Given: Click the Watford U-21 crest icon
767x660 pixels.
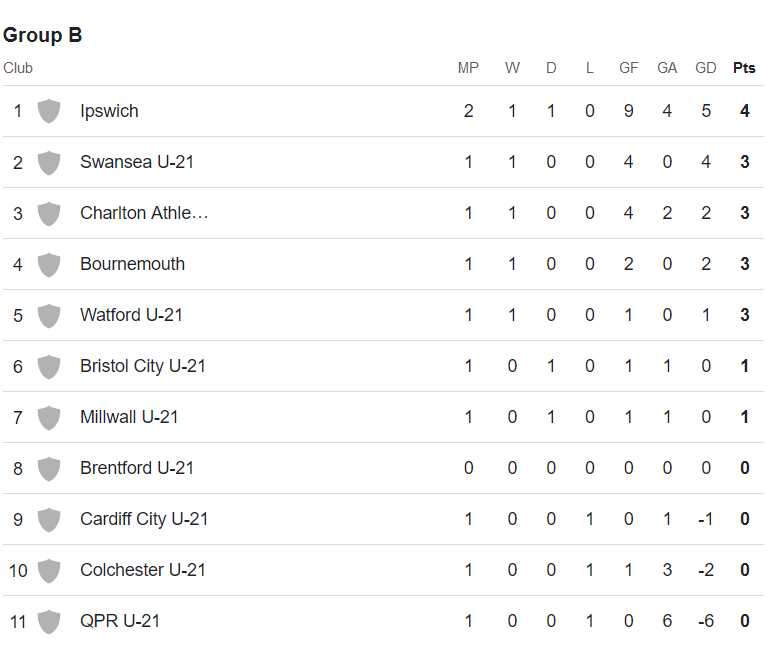Looking at the screenshot, I should (x=49, y=315).
